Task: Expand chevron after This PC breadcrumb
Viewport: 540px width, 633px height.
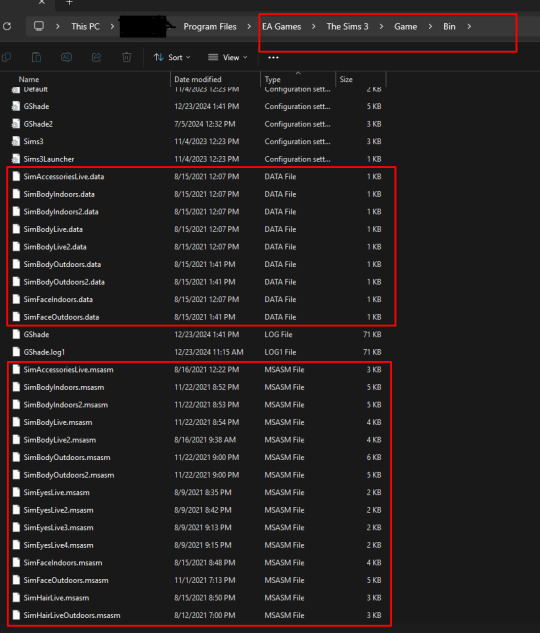Action: 112,27
